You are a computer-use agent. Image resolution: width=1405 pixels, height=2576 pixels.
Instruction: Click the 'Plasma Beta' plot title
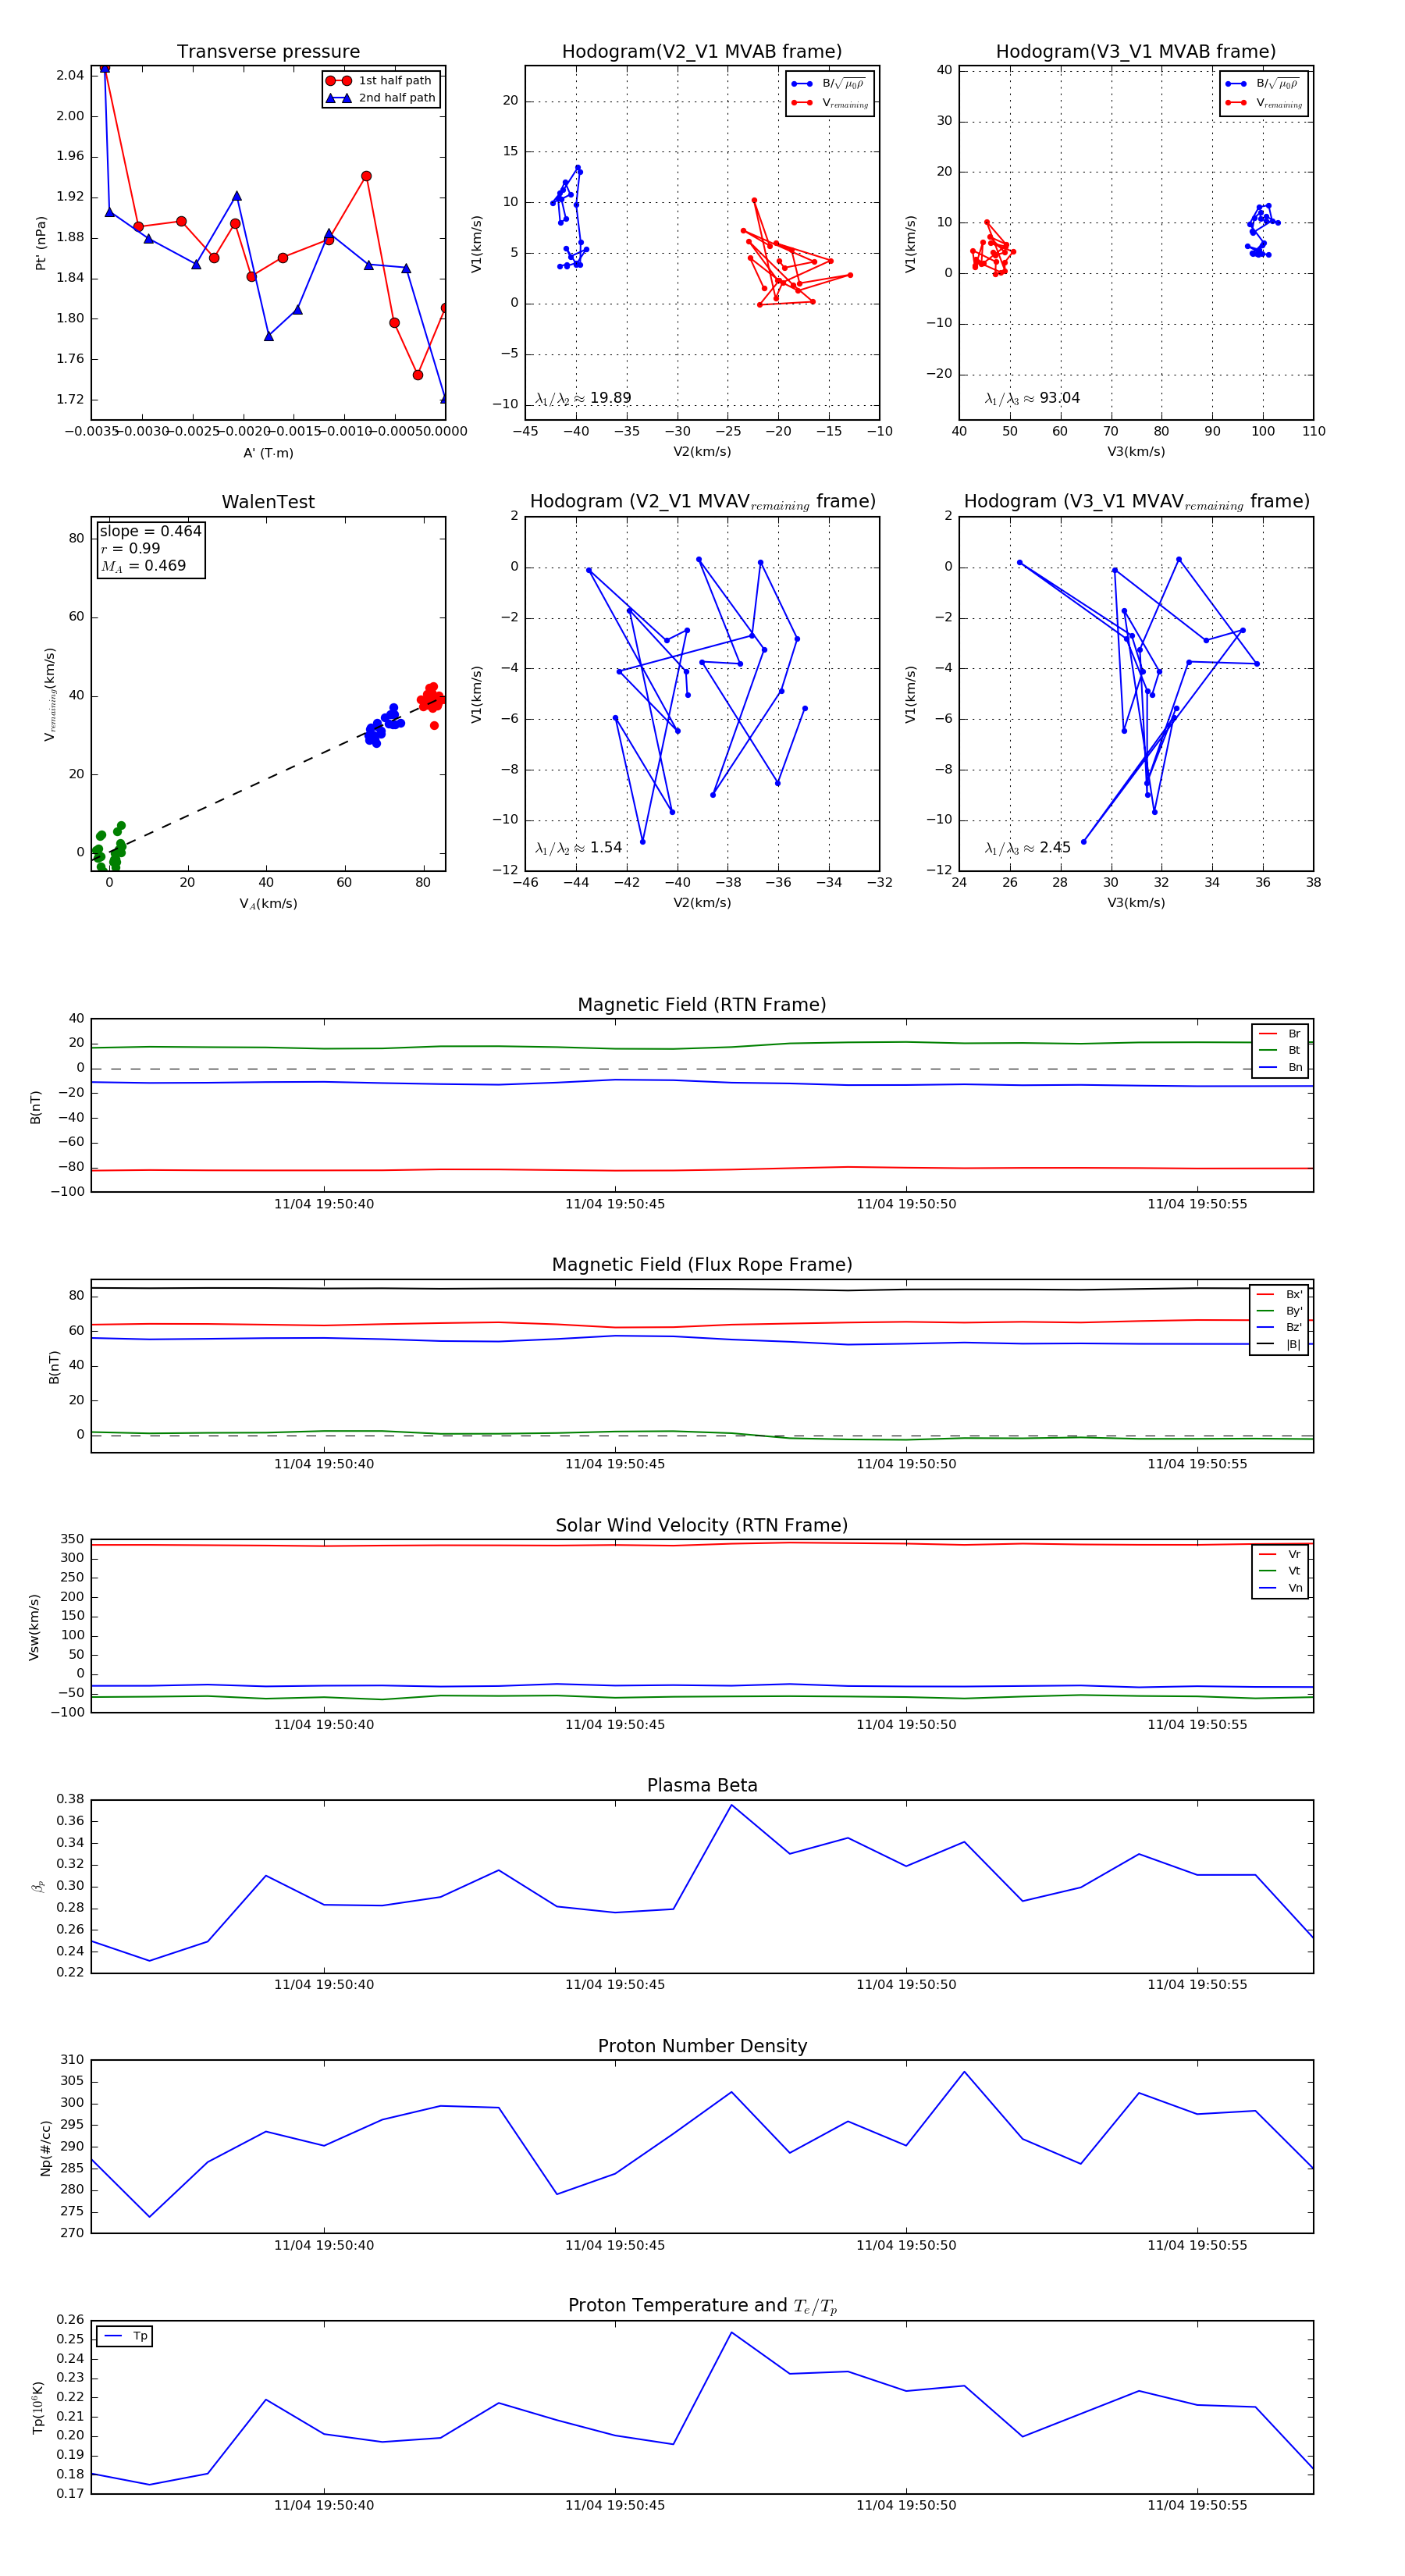[702, 1785]
